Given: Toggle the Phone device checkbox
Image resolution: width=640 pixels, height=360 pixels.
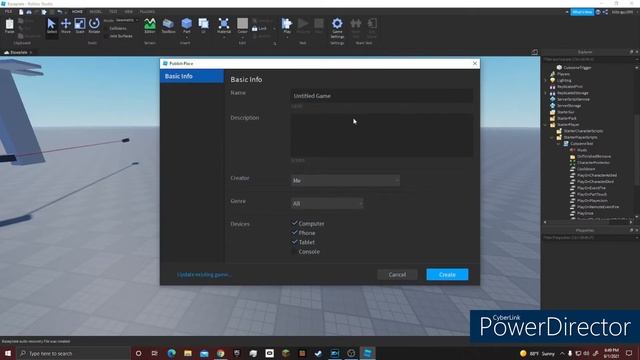Looking at the screenshot, I should tap(295, 233).
